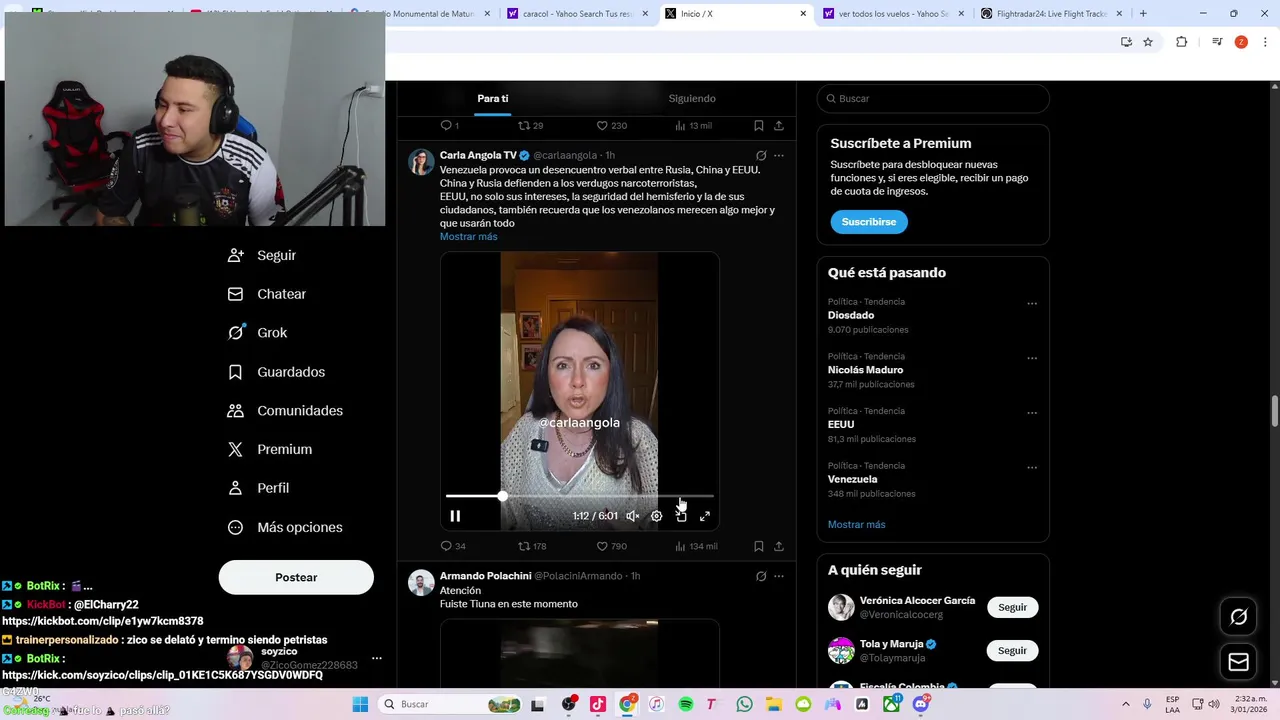Image resolution: width=1280 pixels, height=720 pixels.
Task: Open options for Nicolás Maduro trend
Action: tap(1032, 358)
